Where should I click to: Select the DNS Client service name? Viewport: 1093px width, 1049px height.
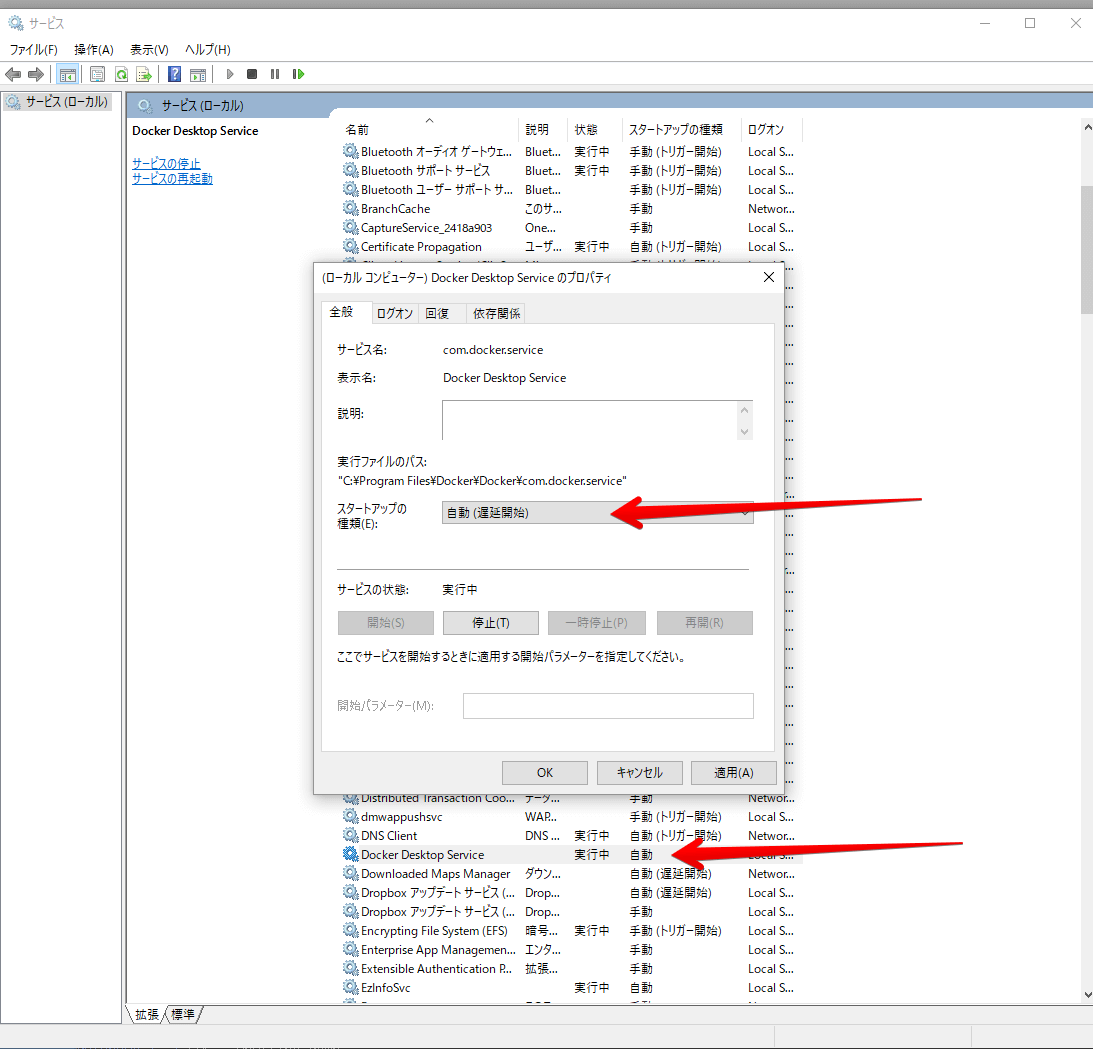[x=389, y=835]
